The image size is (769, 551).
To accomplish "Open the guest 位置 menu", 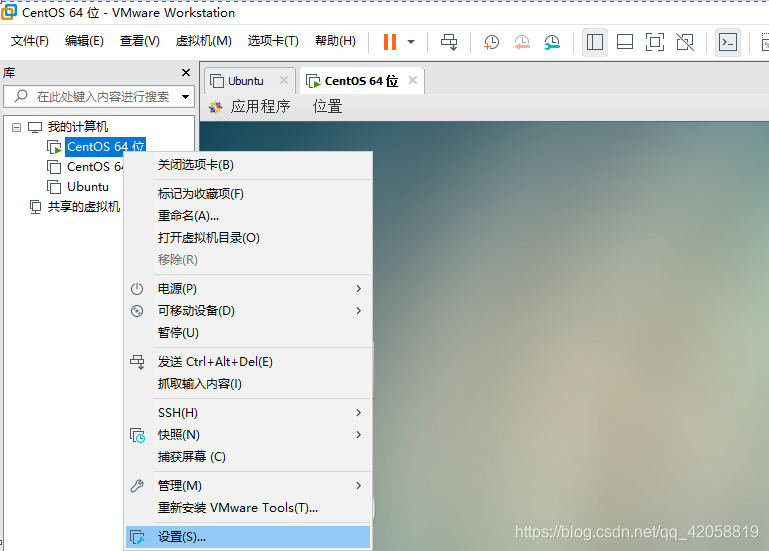I will [x=328, y=106].
